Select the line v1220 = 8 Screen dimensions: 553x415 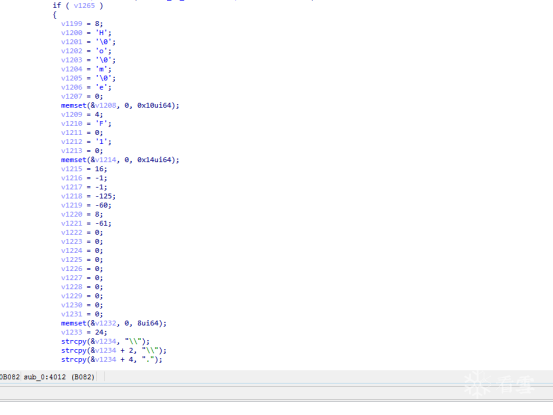(x=82, y=214)
